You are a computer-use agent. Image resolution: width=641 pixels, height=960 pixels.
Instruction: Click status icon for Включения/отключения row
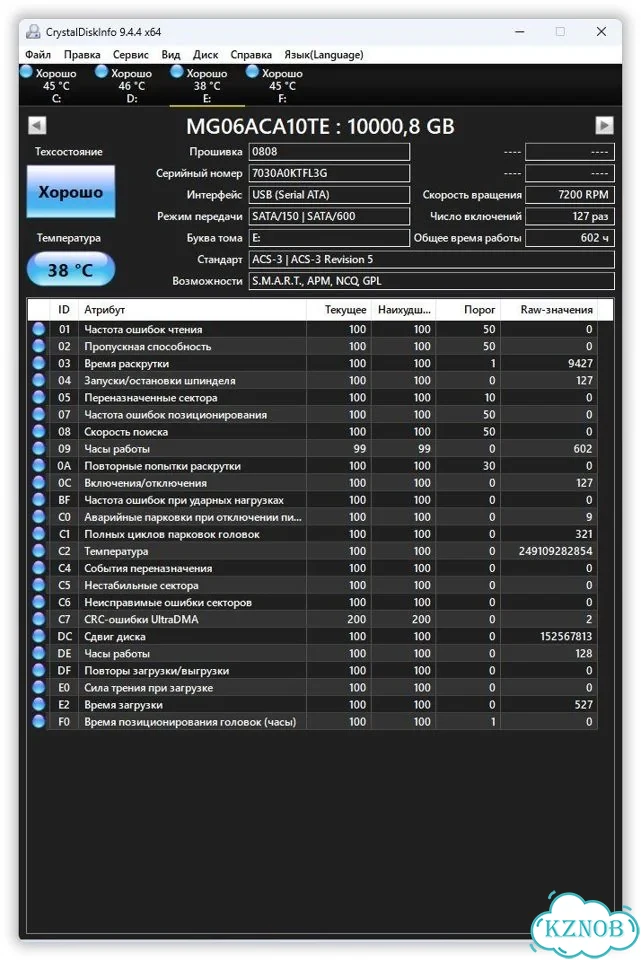click(x=39, y=482)
